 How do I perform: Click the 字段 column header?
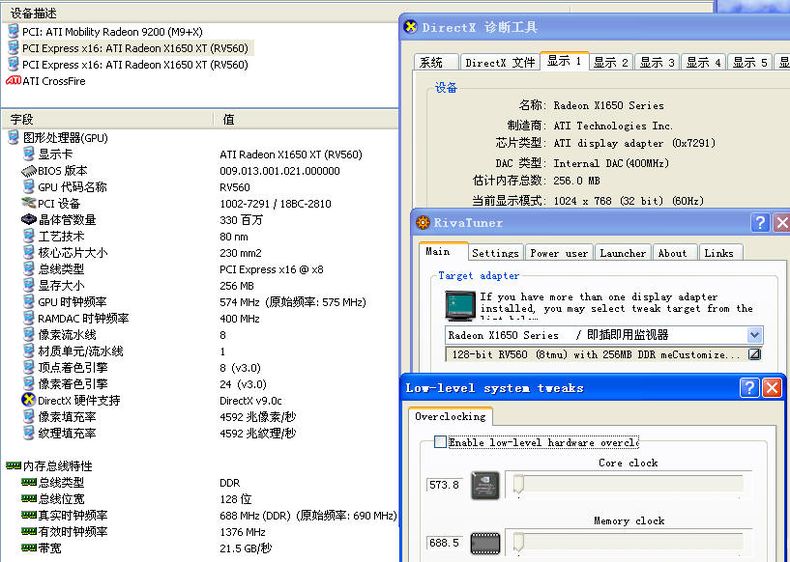[108, 119]
